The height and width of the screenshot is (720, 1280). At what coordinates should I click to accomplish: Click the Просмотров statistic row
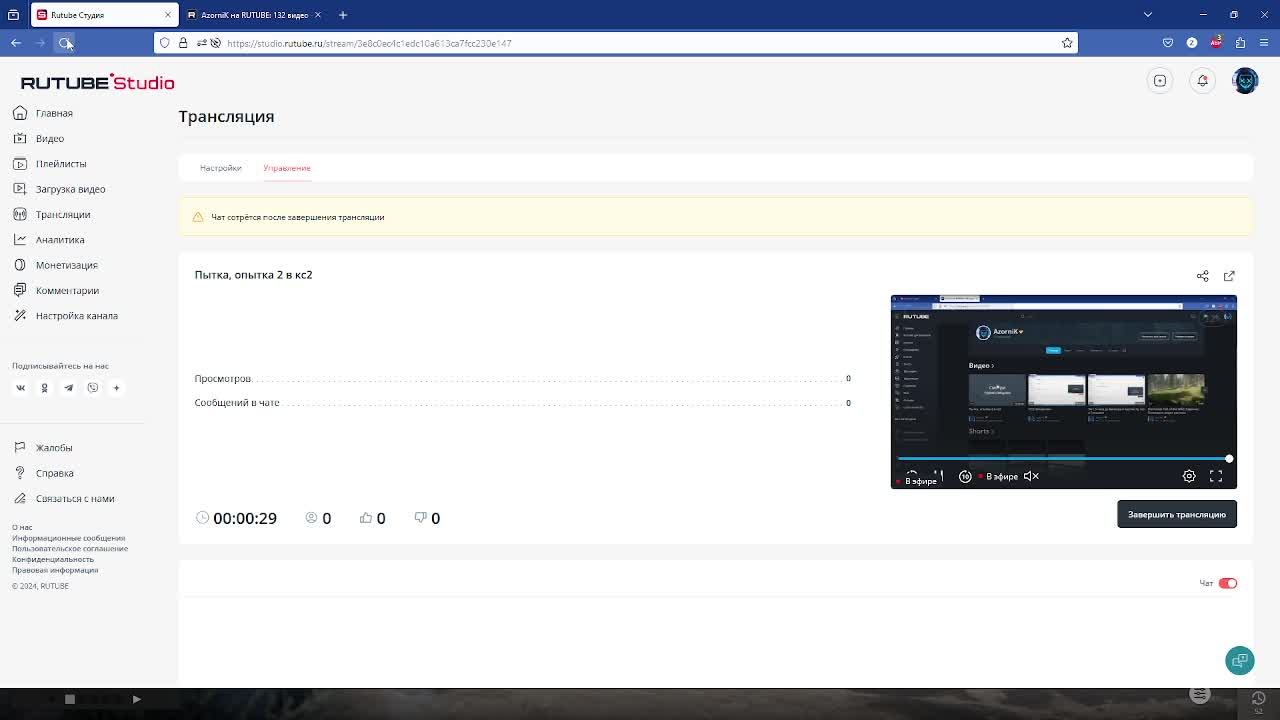point(522,379)
